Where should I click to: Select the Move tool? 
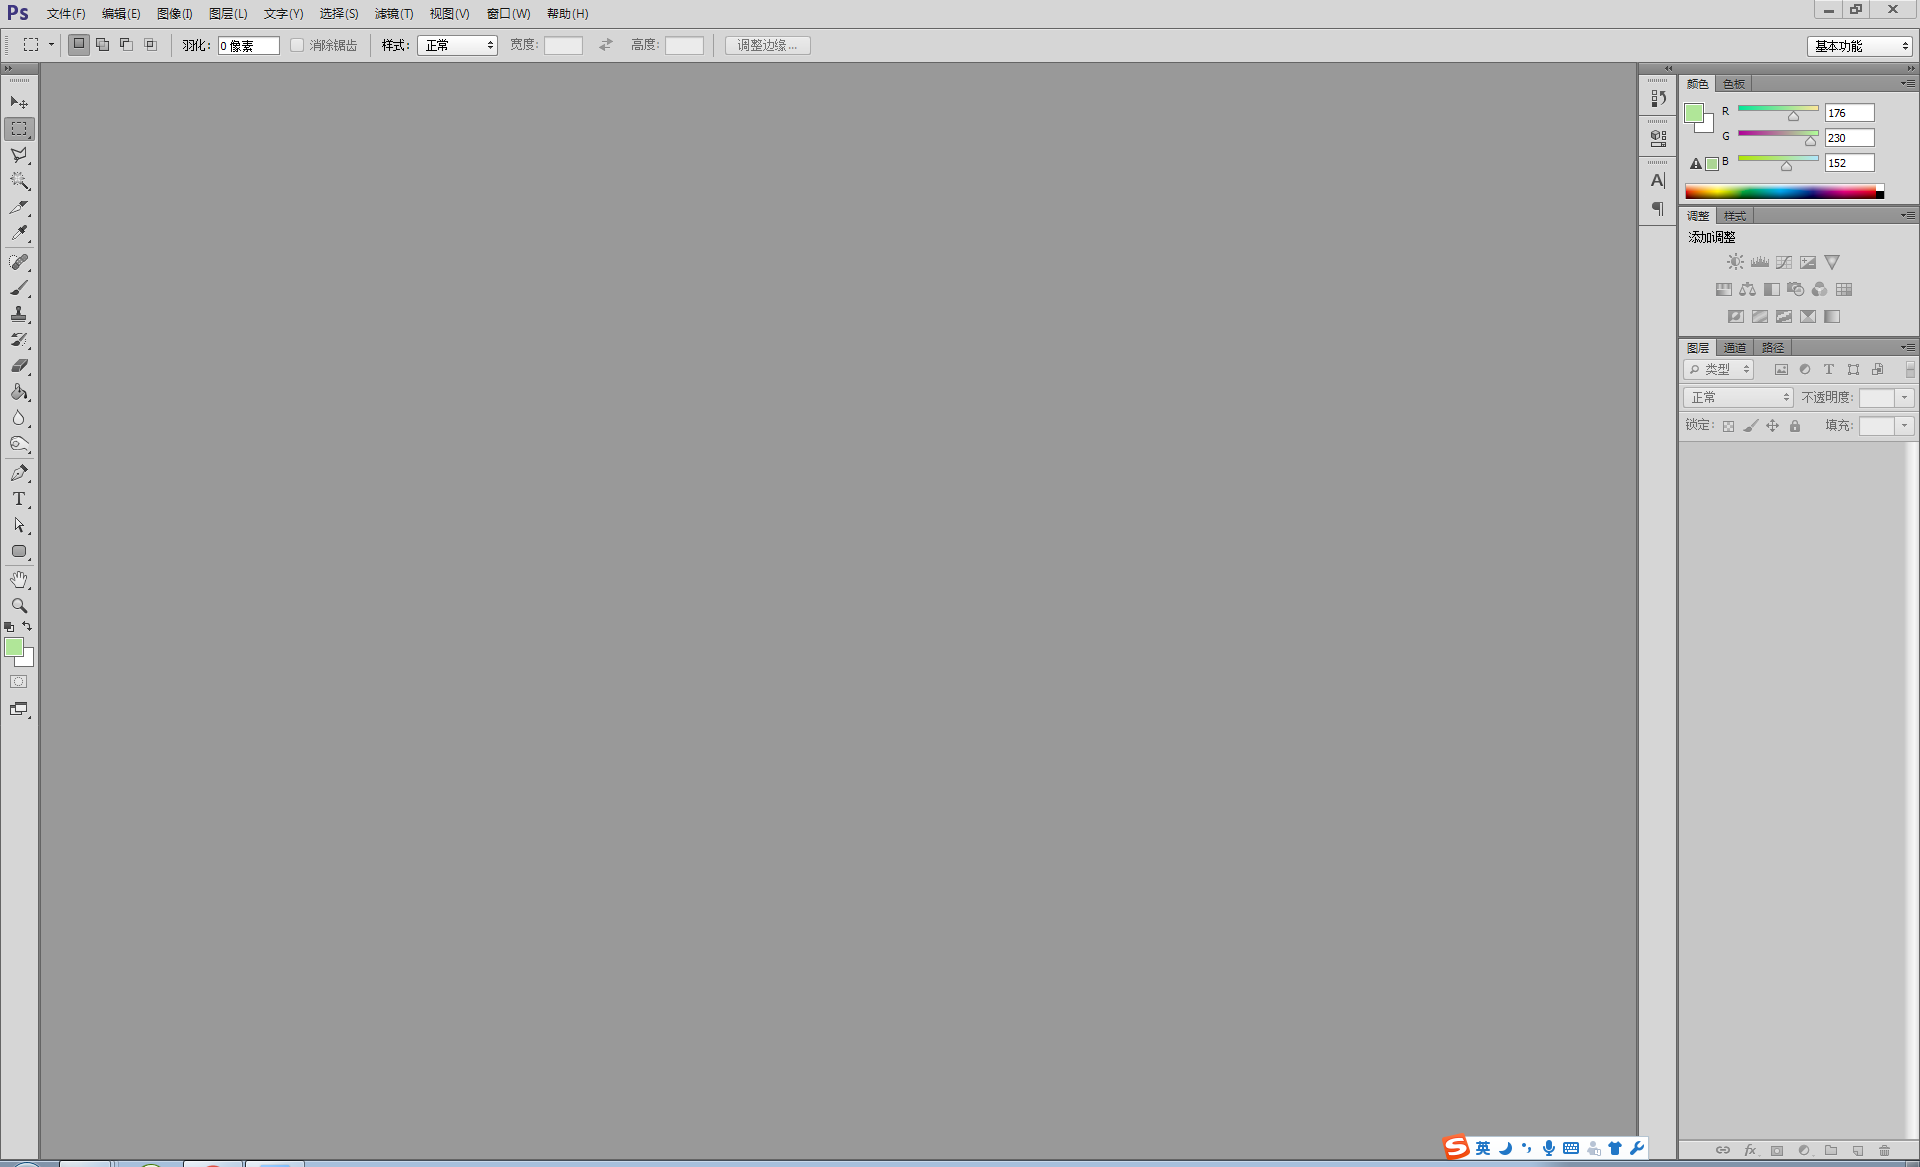(x=19, y=103)
